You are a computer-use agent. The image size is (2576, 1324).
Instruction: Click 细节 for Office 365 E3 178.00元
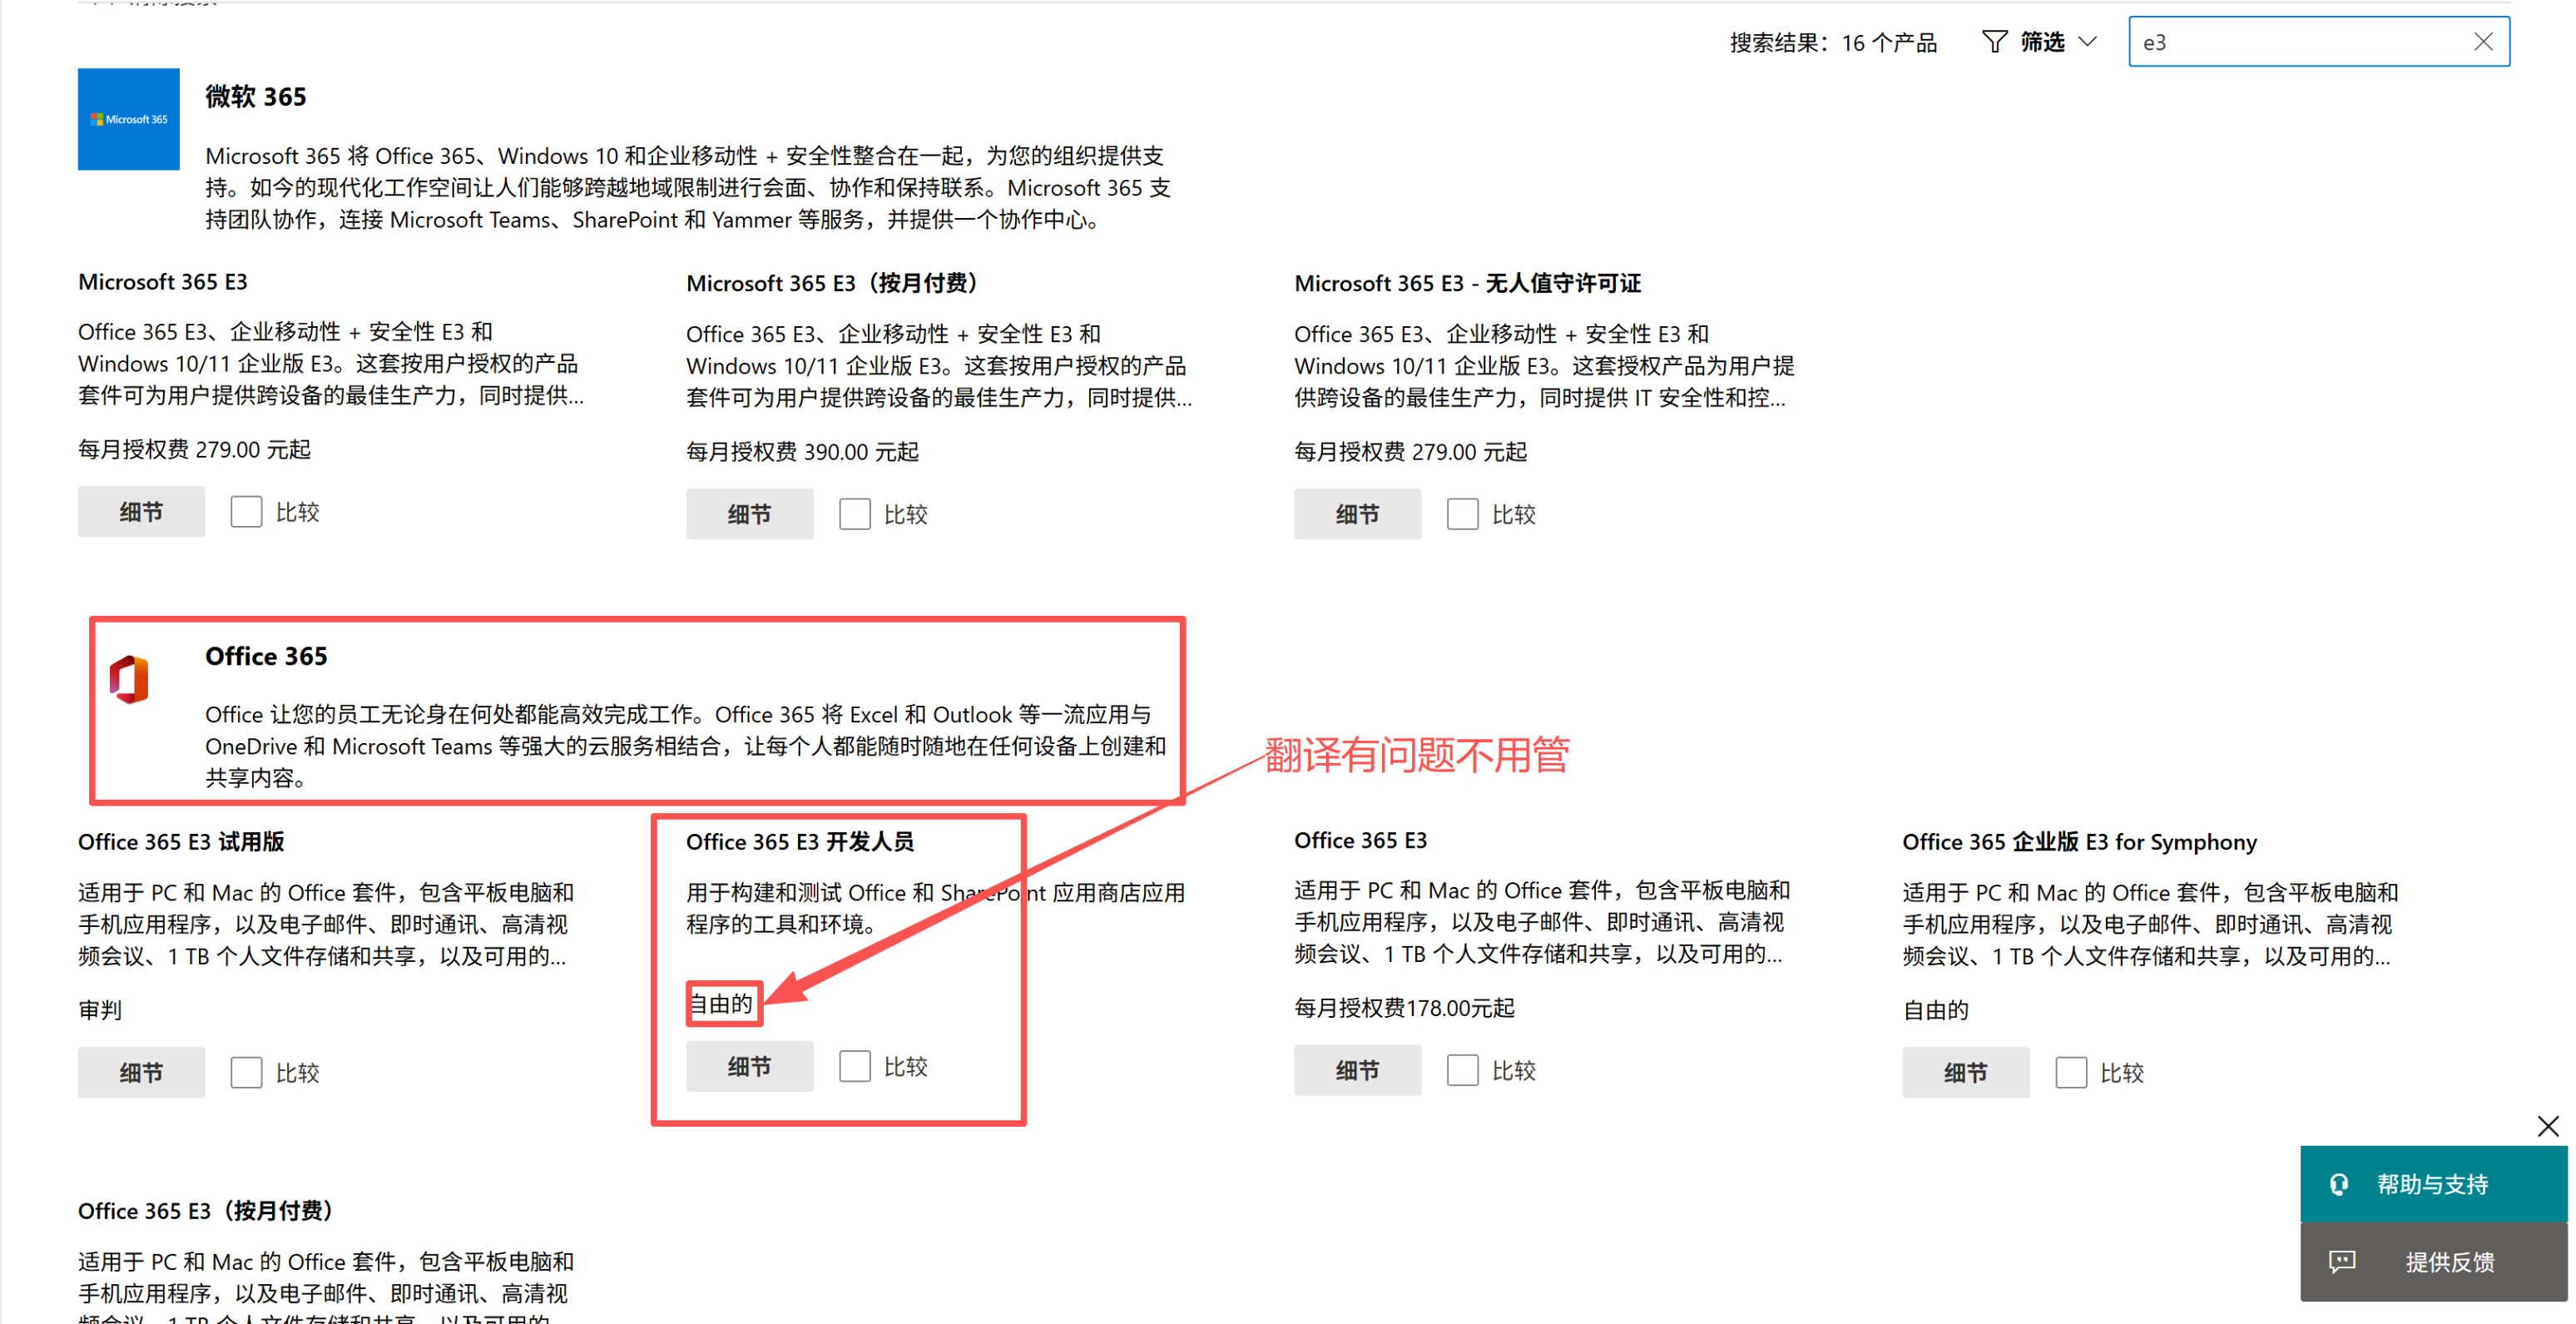[1356, 1070]
